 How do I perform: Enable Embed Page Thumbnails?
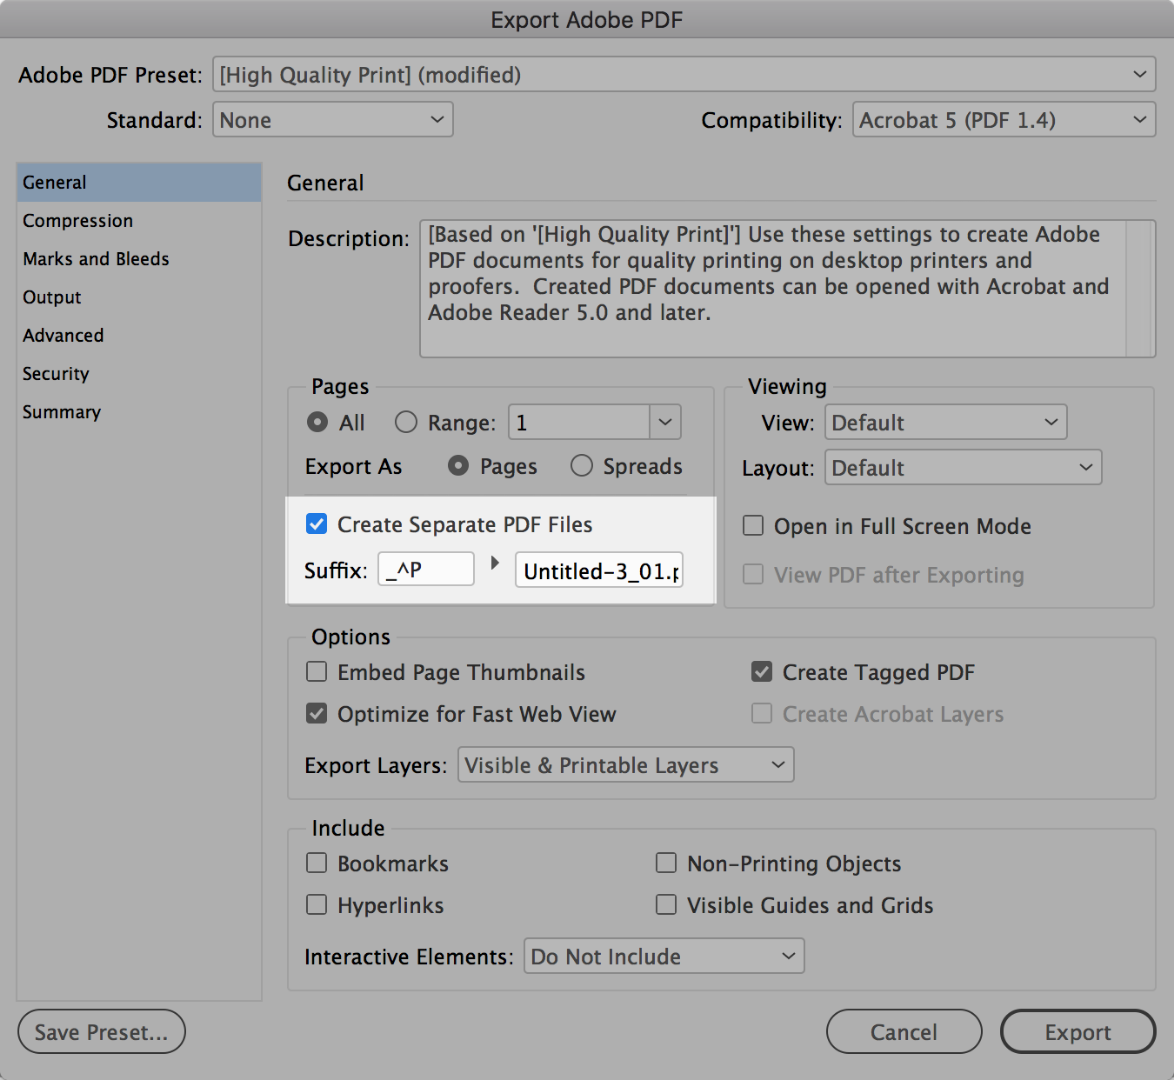tap(317, 672)
